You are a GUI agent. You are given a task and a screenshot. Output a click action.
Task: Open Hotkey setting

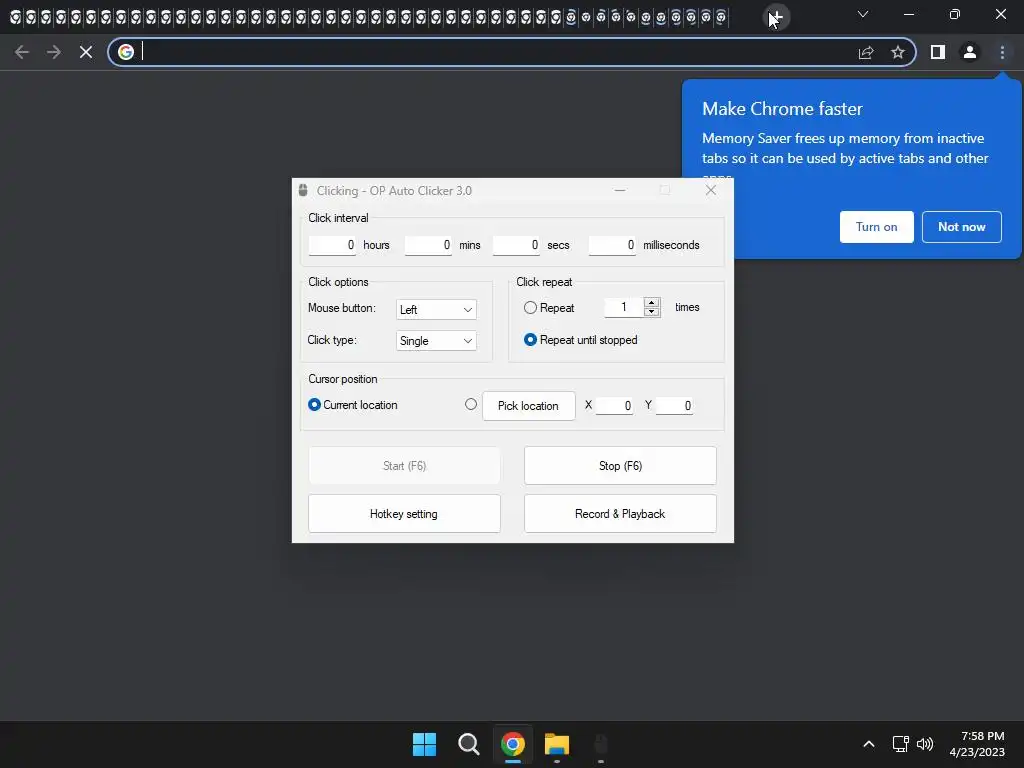click(404, 514)
